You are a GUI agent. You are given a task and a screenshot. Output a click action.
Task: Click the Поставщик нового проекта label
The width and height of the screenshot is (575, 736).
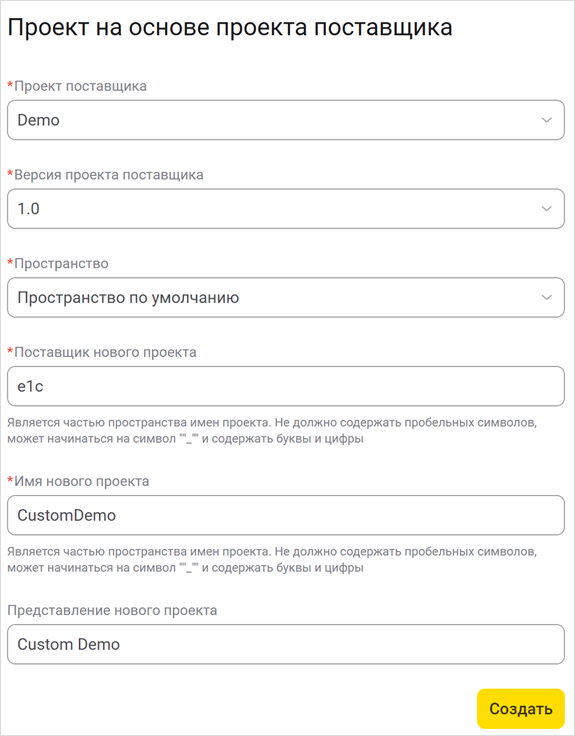tap(105, 353)
